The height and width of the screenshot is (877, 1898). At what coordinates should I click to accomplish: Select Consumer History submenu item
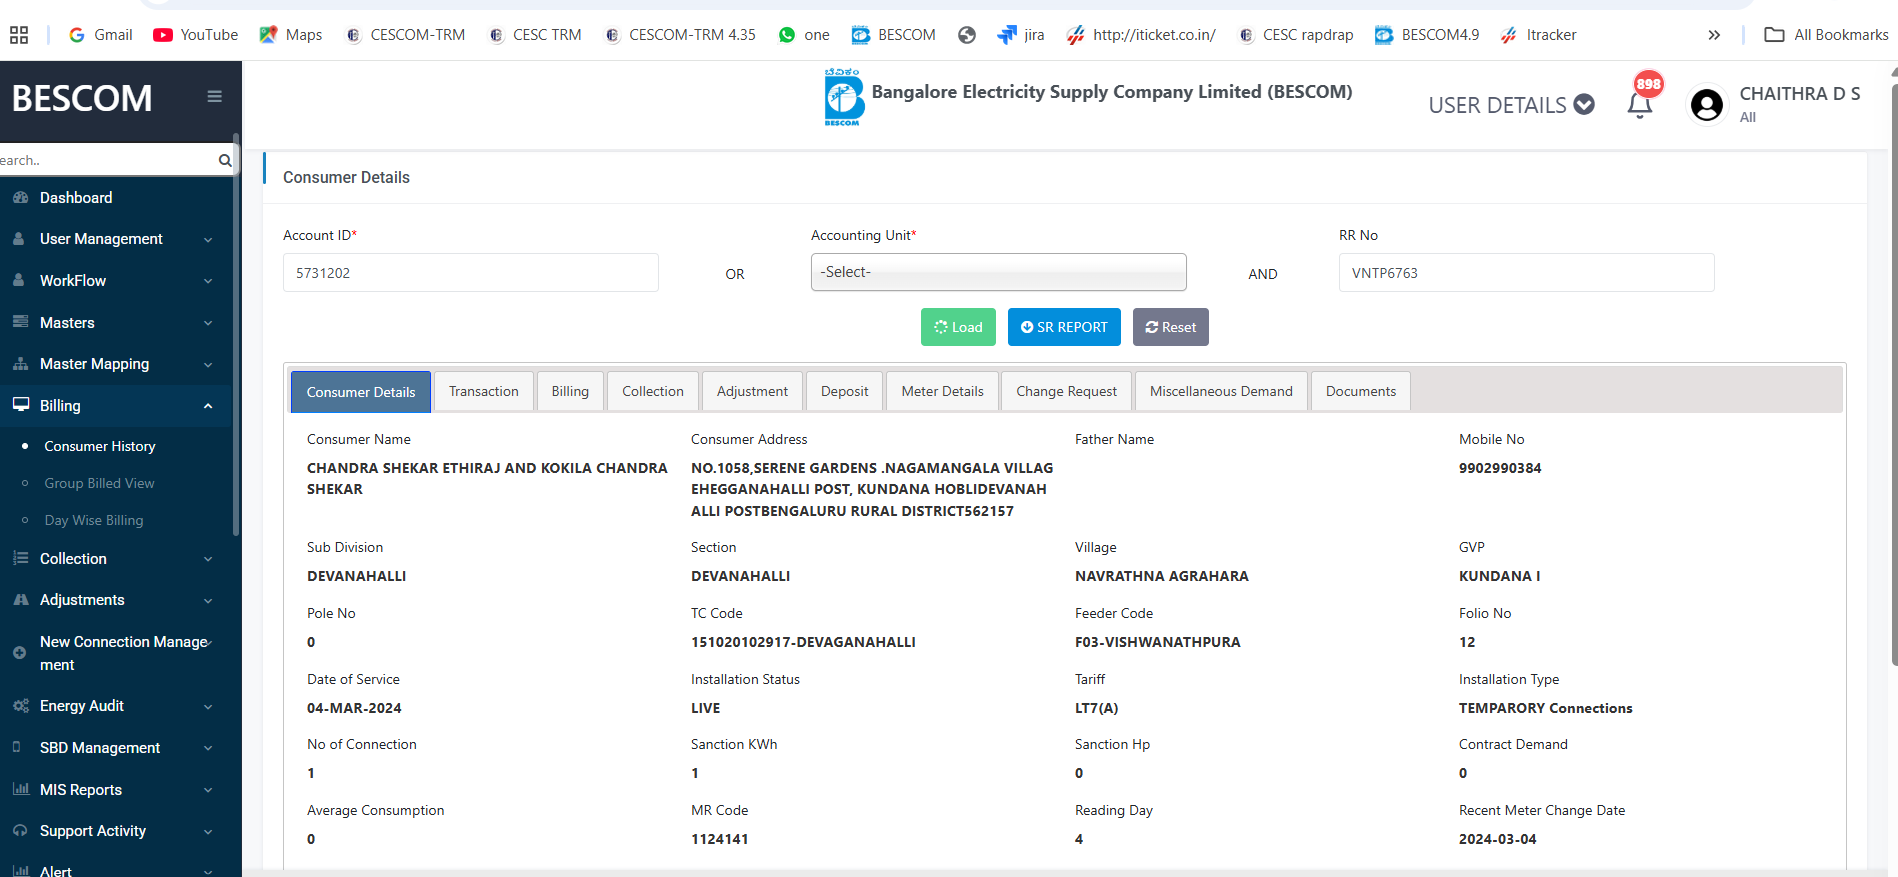[100, 446]
